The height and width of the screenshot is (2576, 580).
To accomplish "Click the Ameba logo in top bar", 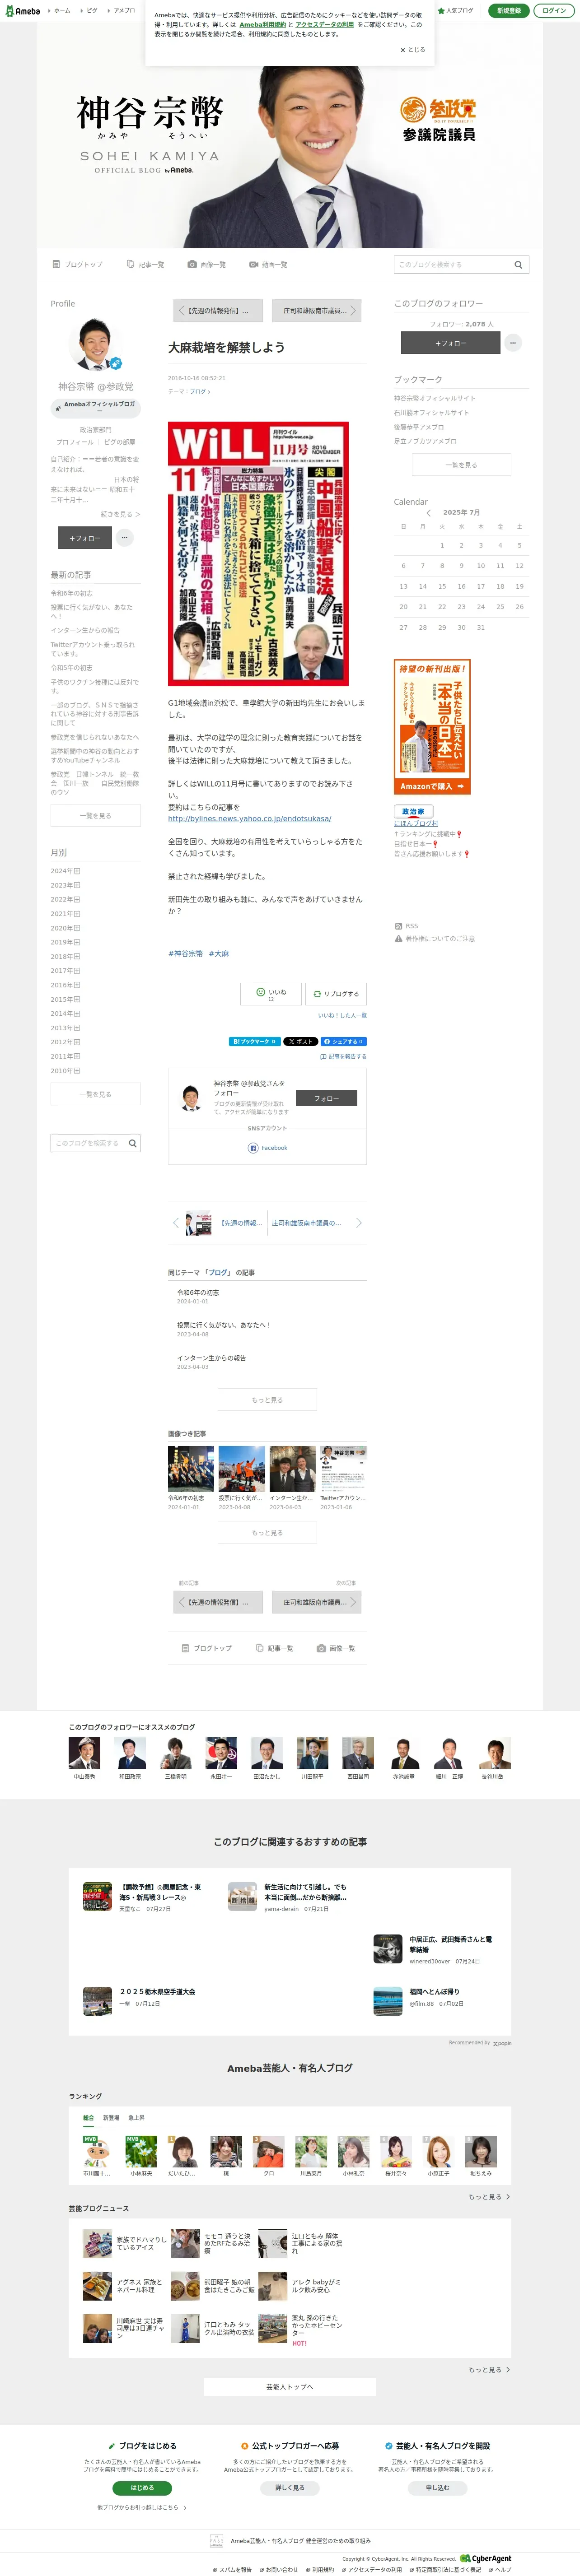I will tap(22, 11).
